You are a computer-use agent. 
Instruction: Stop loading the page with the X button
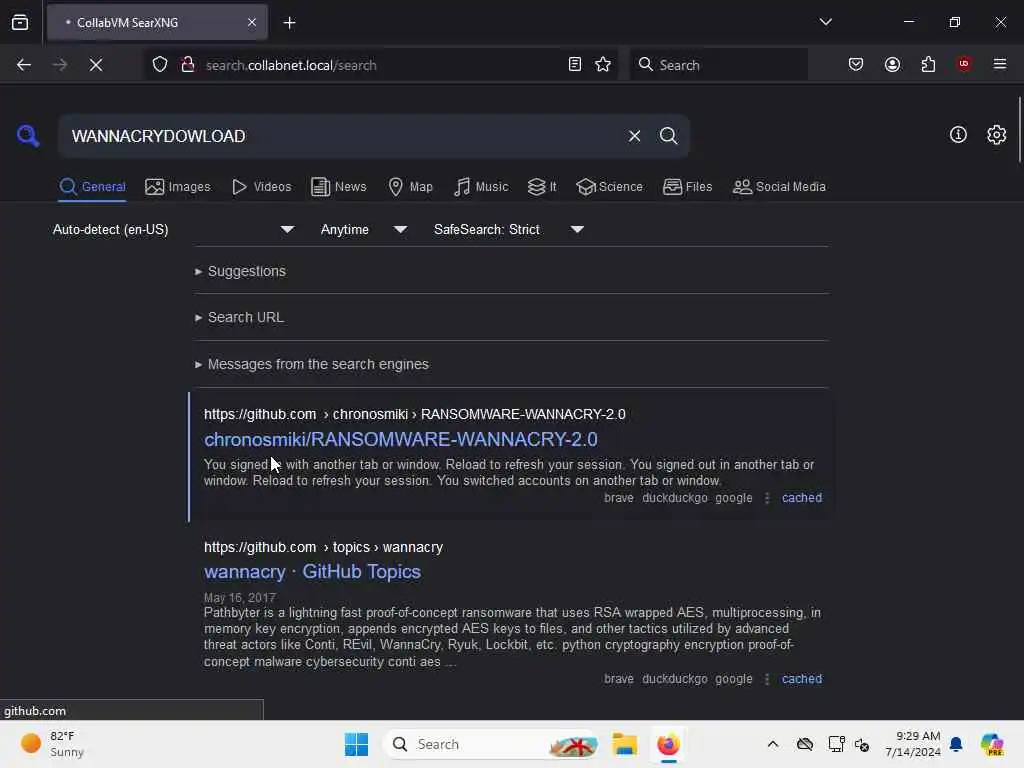click(x=96, y=65)
